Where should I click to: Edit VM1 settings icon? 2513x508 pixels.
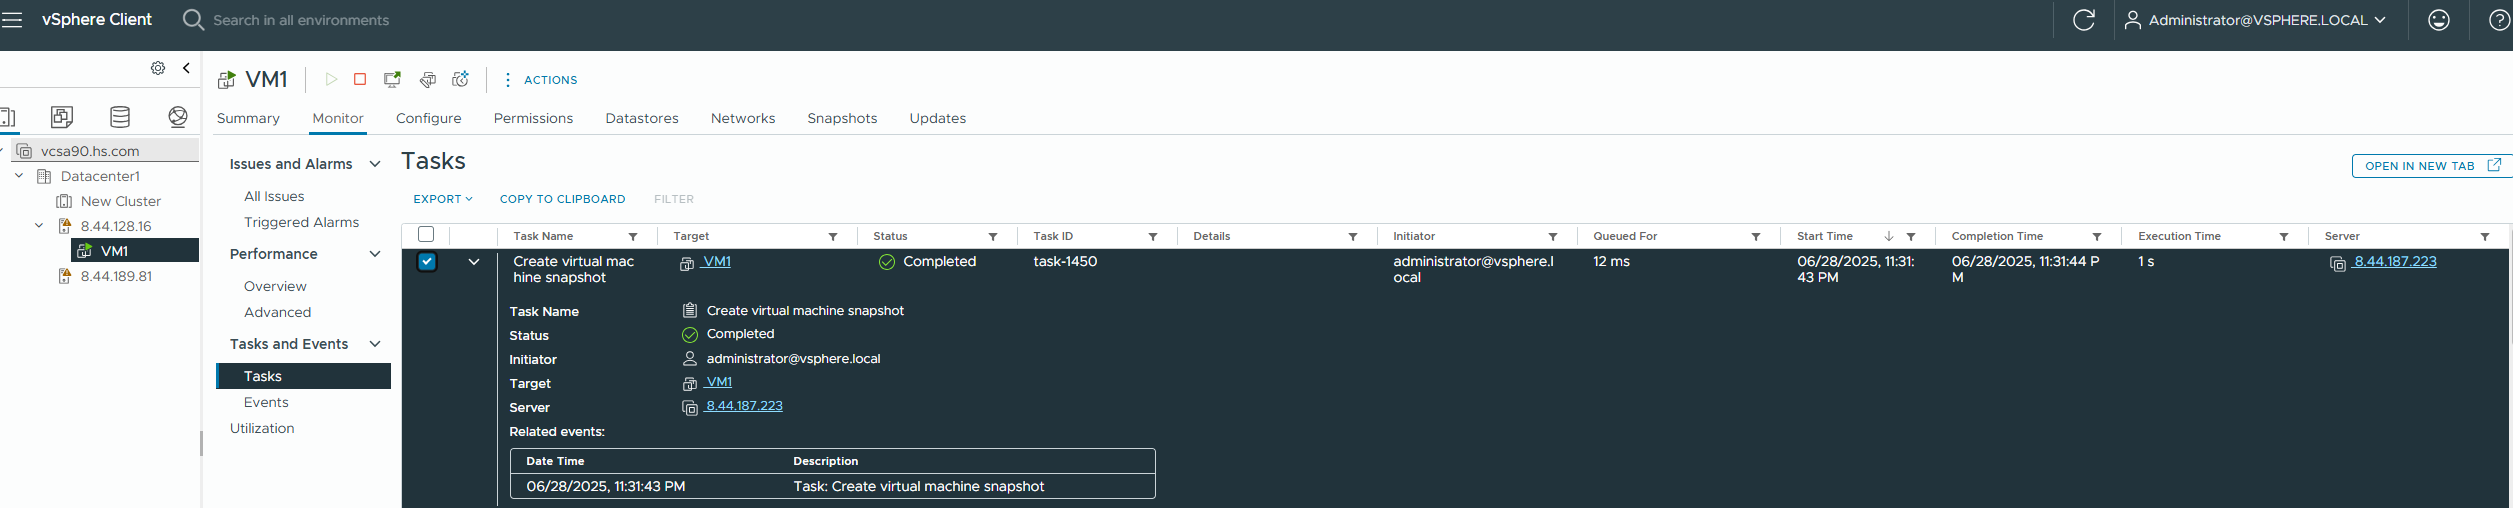click(x=427, y=79)
